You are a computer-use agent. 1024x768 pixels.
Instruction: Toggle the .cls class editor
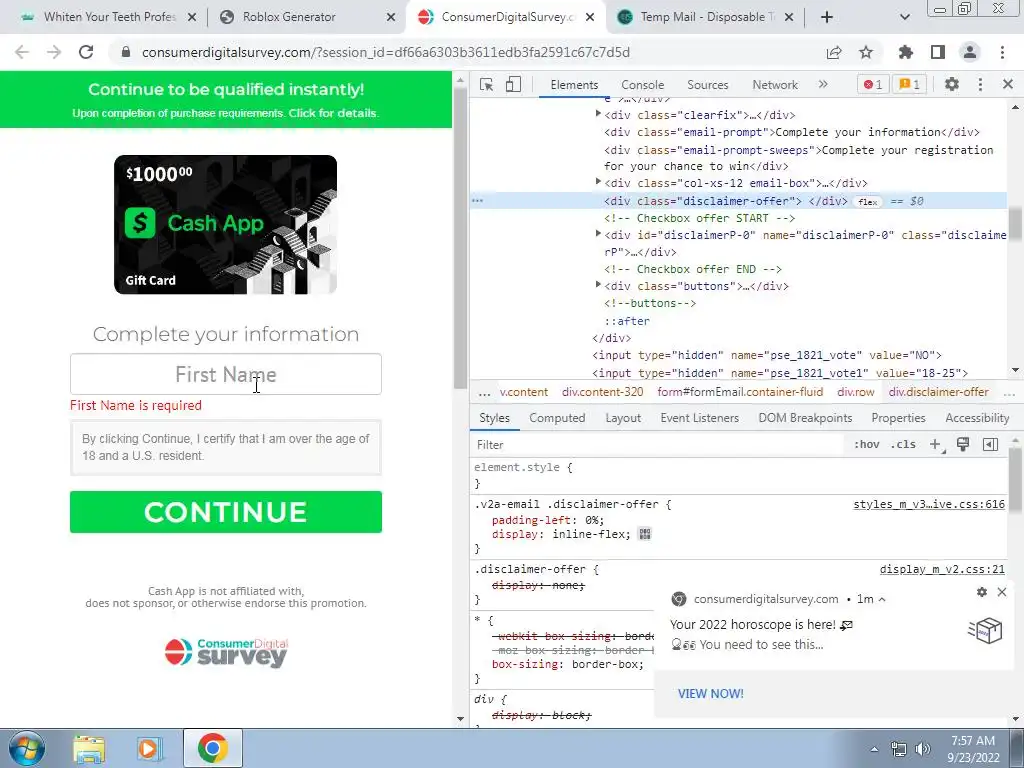903,445
